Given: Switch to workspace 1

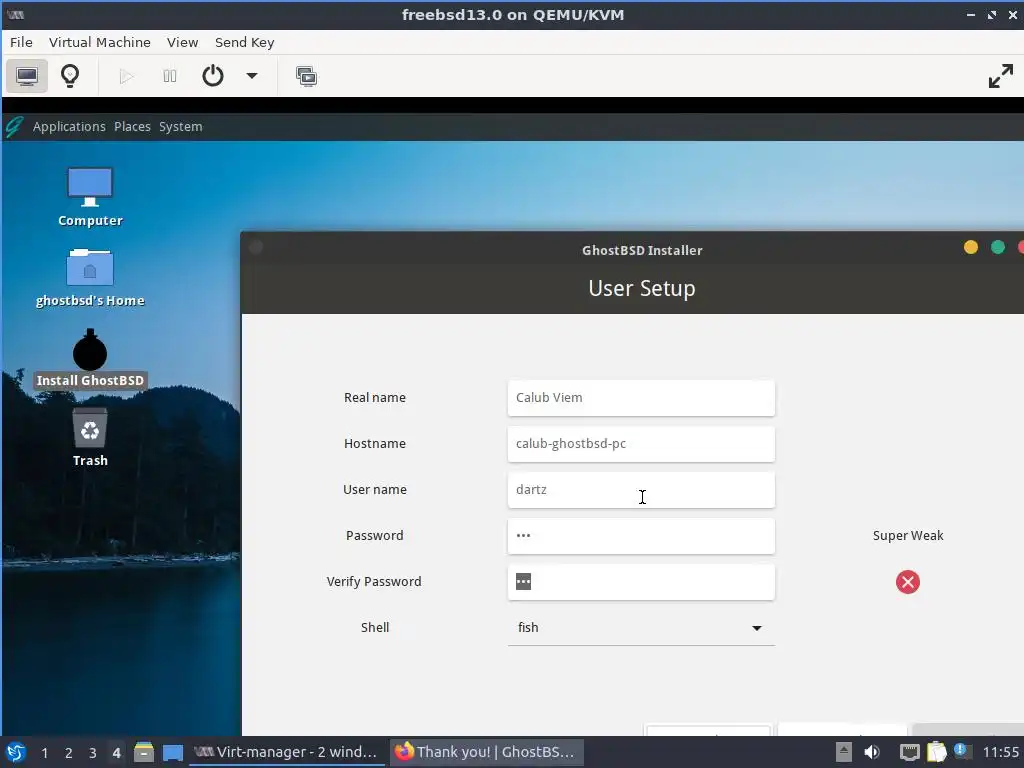Looking at the screenshot, I should coord(44,753).
